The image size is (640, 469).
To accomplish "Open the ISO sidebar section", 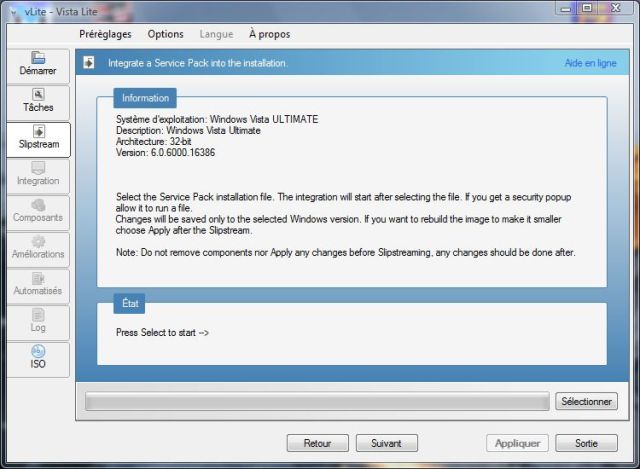I will pos(38,360).
